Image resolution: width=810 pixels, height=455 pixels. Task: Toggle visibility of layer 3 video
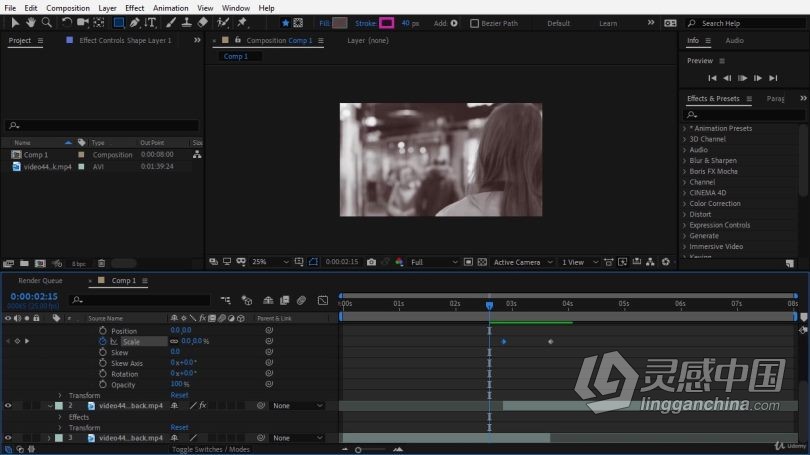pyautogui.click(x=8, y=438)
